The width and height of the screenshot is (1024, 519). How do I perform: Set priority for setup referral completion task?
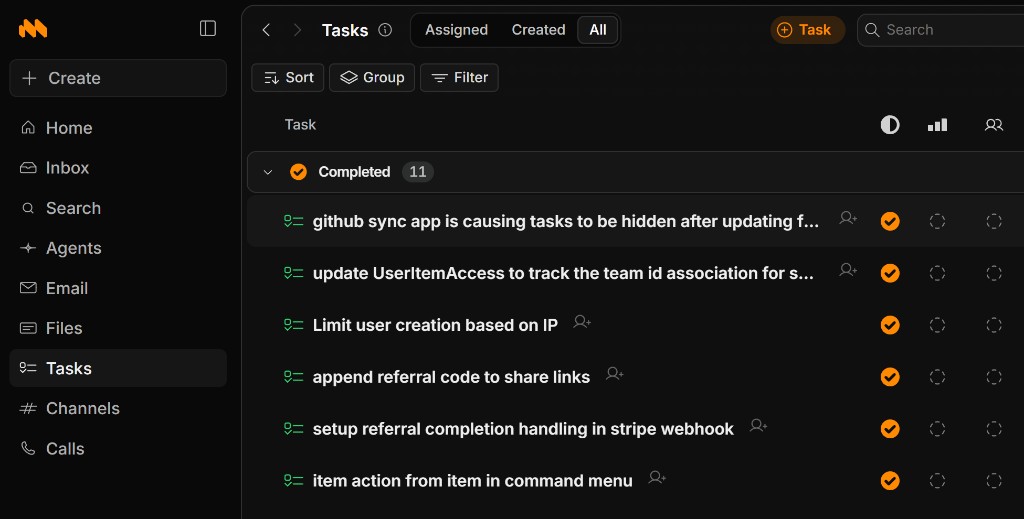[x=937, y=429]
